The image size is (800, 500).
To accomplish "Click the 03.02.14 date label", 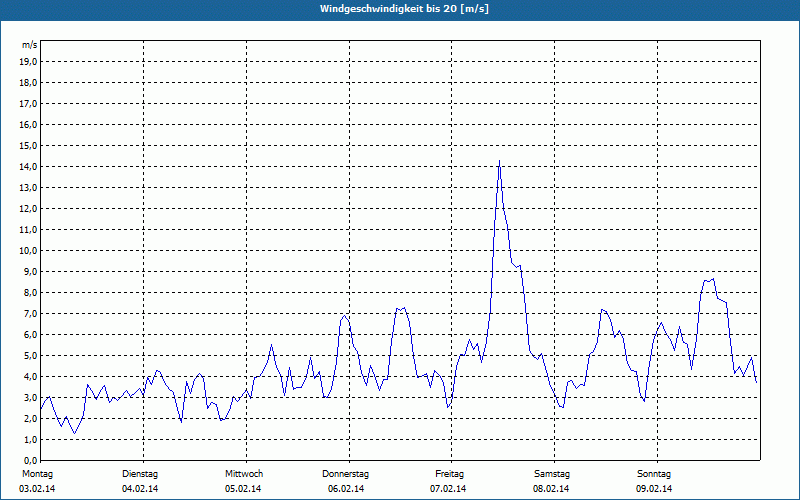I will [37, 489].
